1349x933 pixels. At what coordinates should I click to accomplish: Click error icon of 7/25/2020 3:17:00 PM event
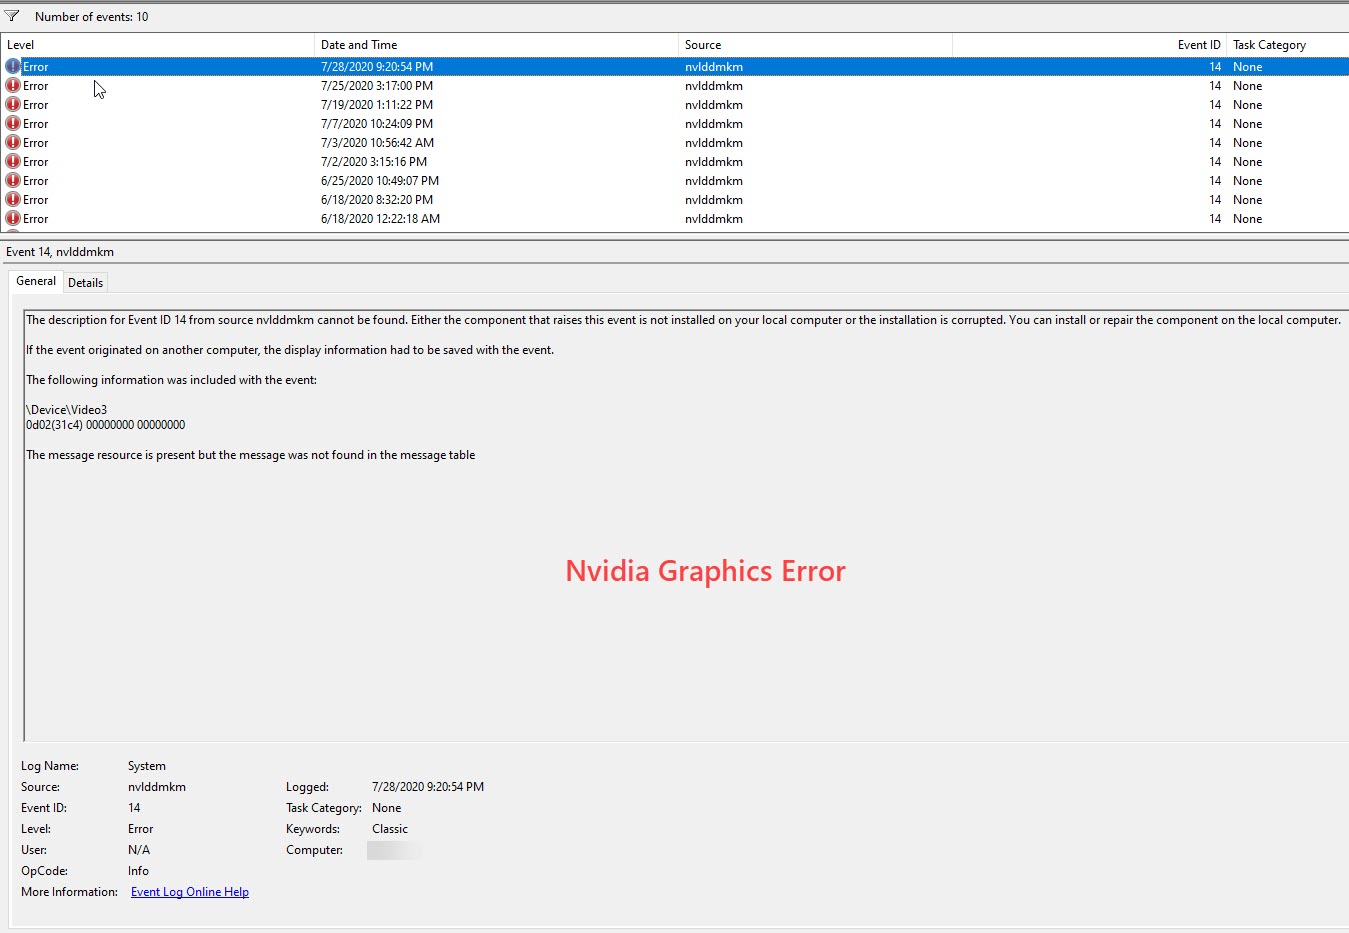13,85
